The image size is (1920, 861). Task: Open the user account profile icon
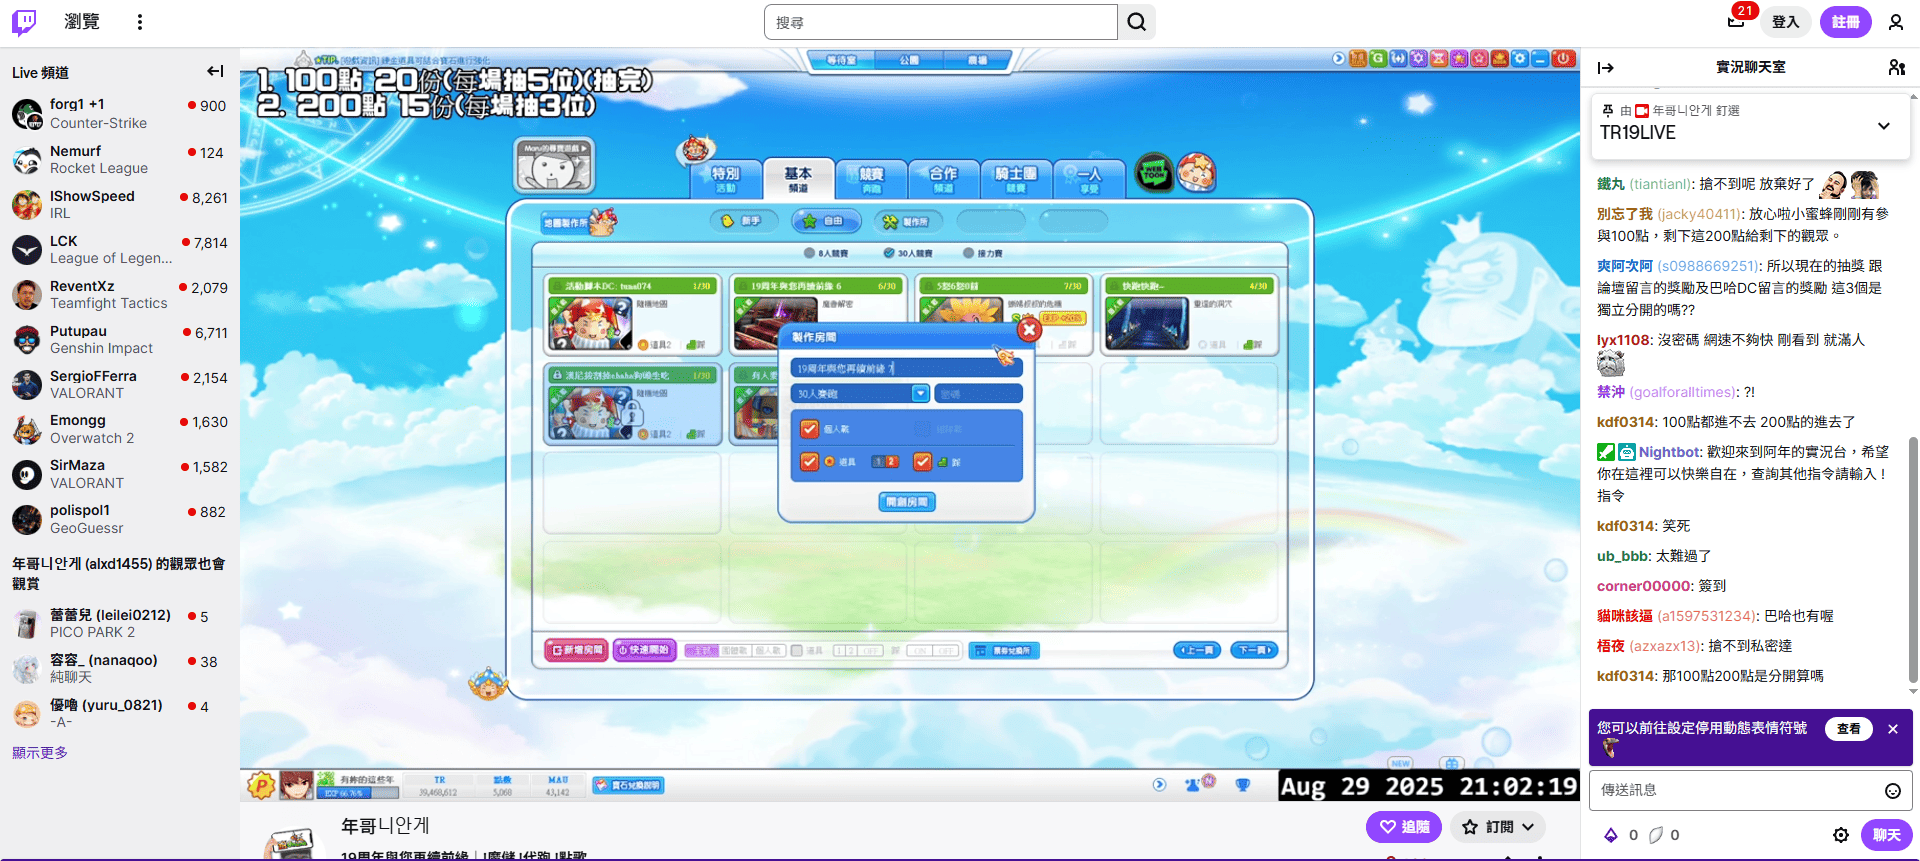1895,22
